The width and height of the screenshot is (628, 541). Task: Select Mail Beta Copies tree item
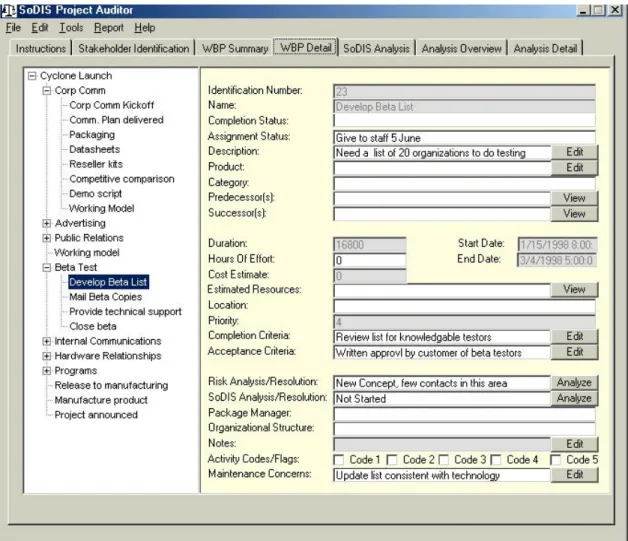point(105,297)
